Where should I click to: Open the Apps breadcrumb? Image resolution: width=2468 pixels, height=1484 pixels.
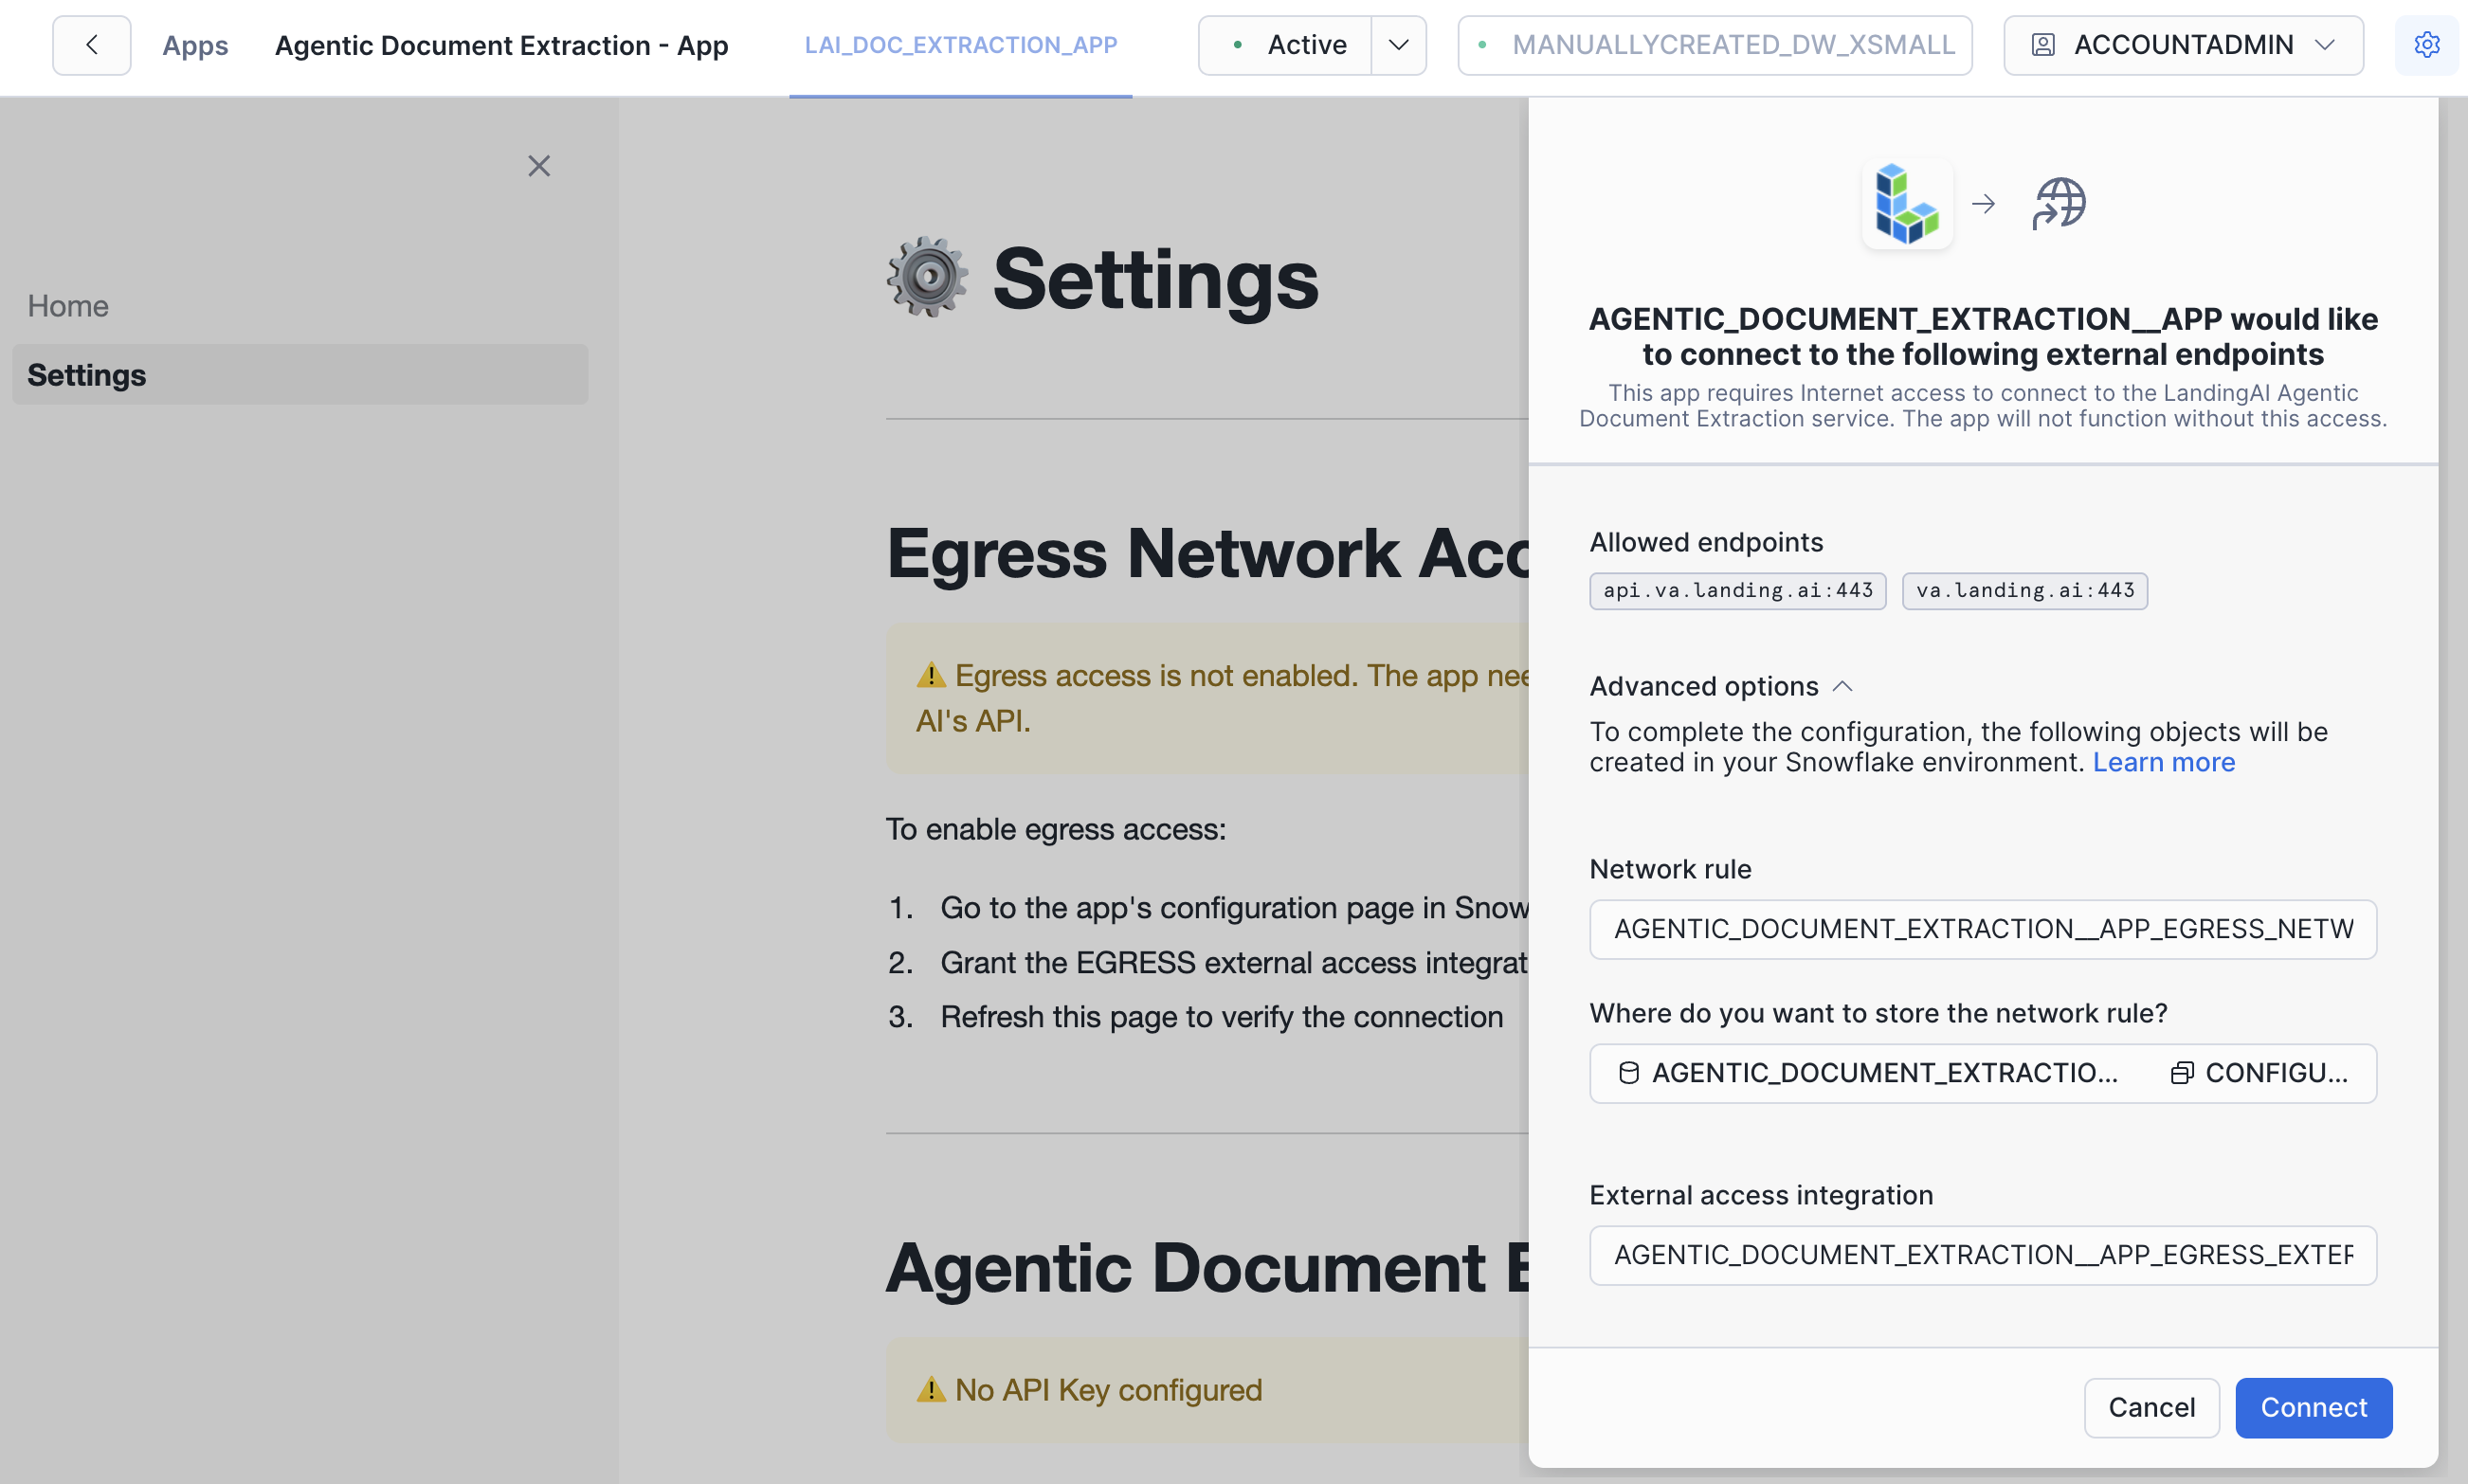[195, 44]
